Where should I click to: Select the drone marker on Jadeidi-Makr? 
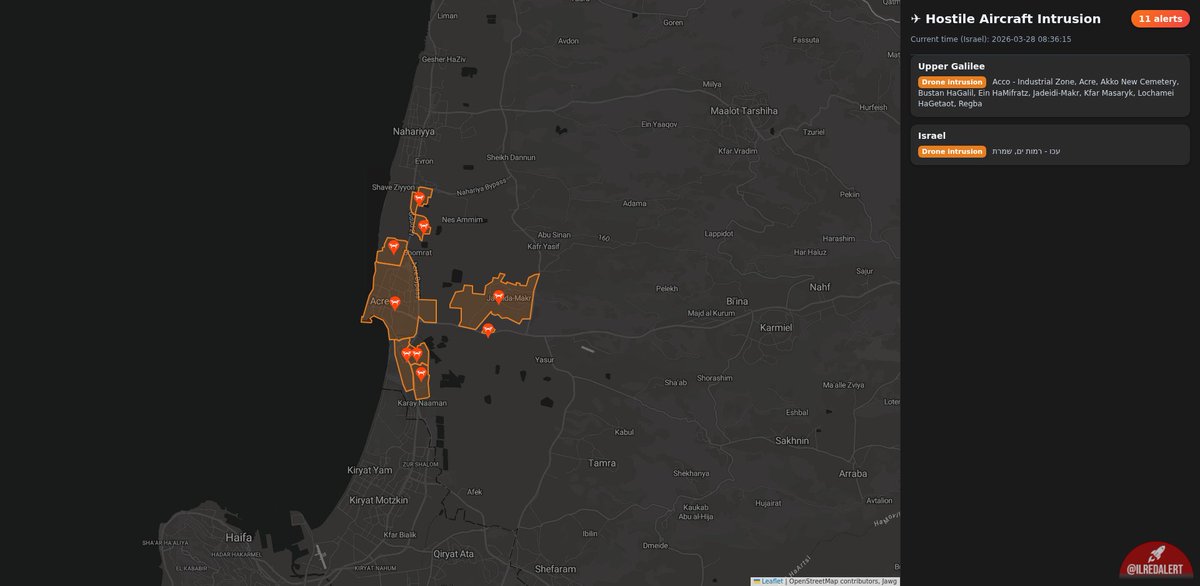pos(498,296)
